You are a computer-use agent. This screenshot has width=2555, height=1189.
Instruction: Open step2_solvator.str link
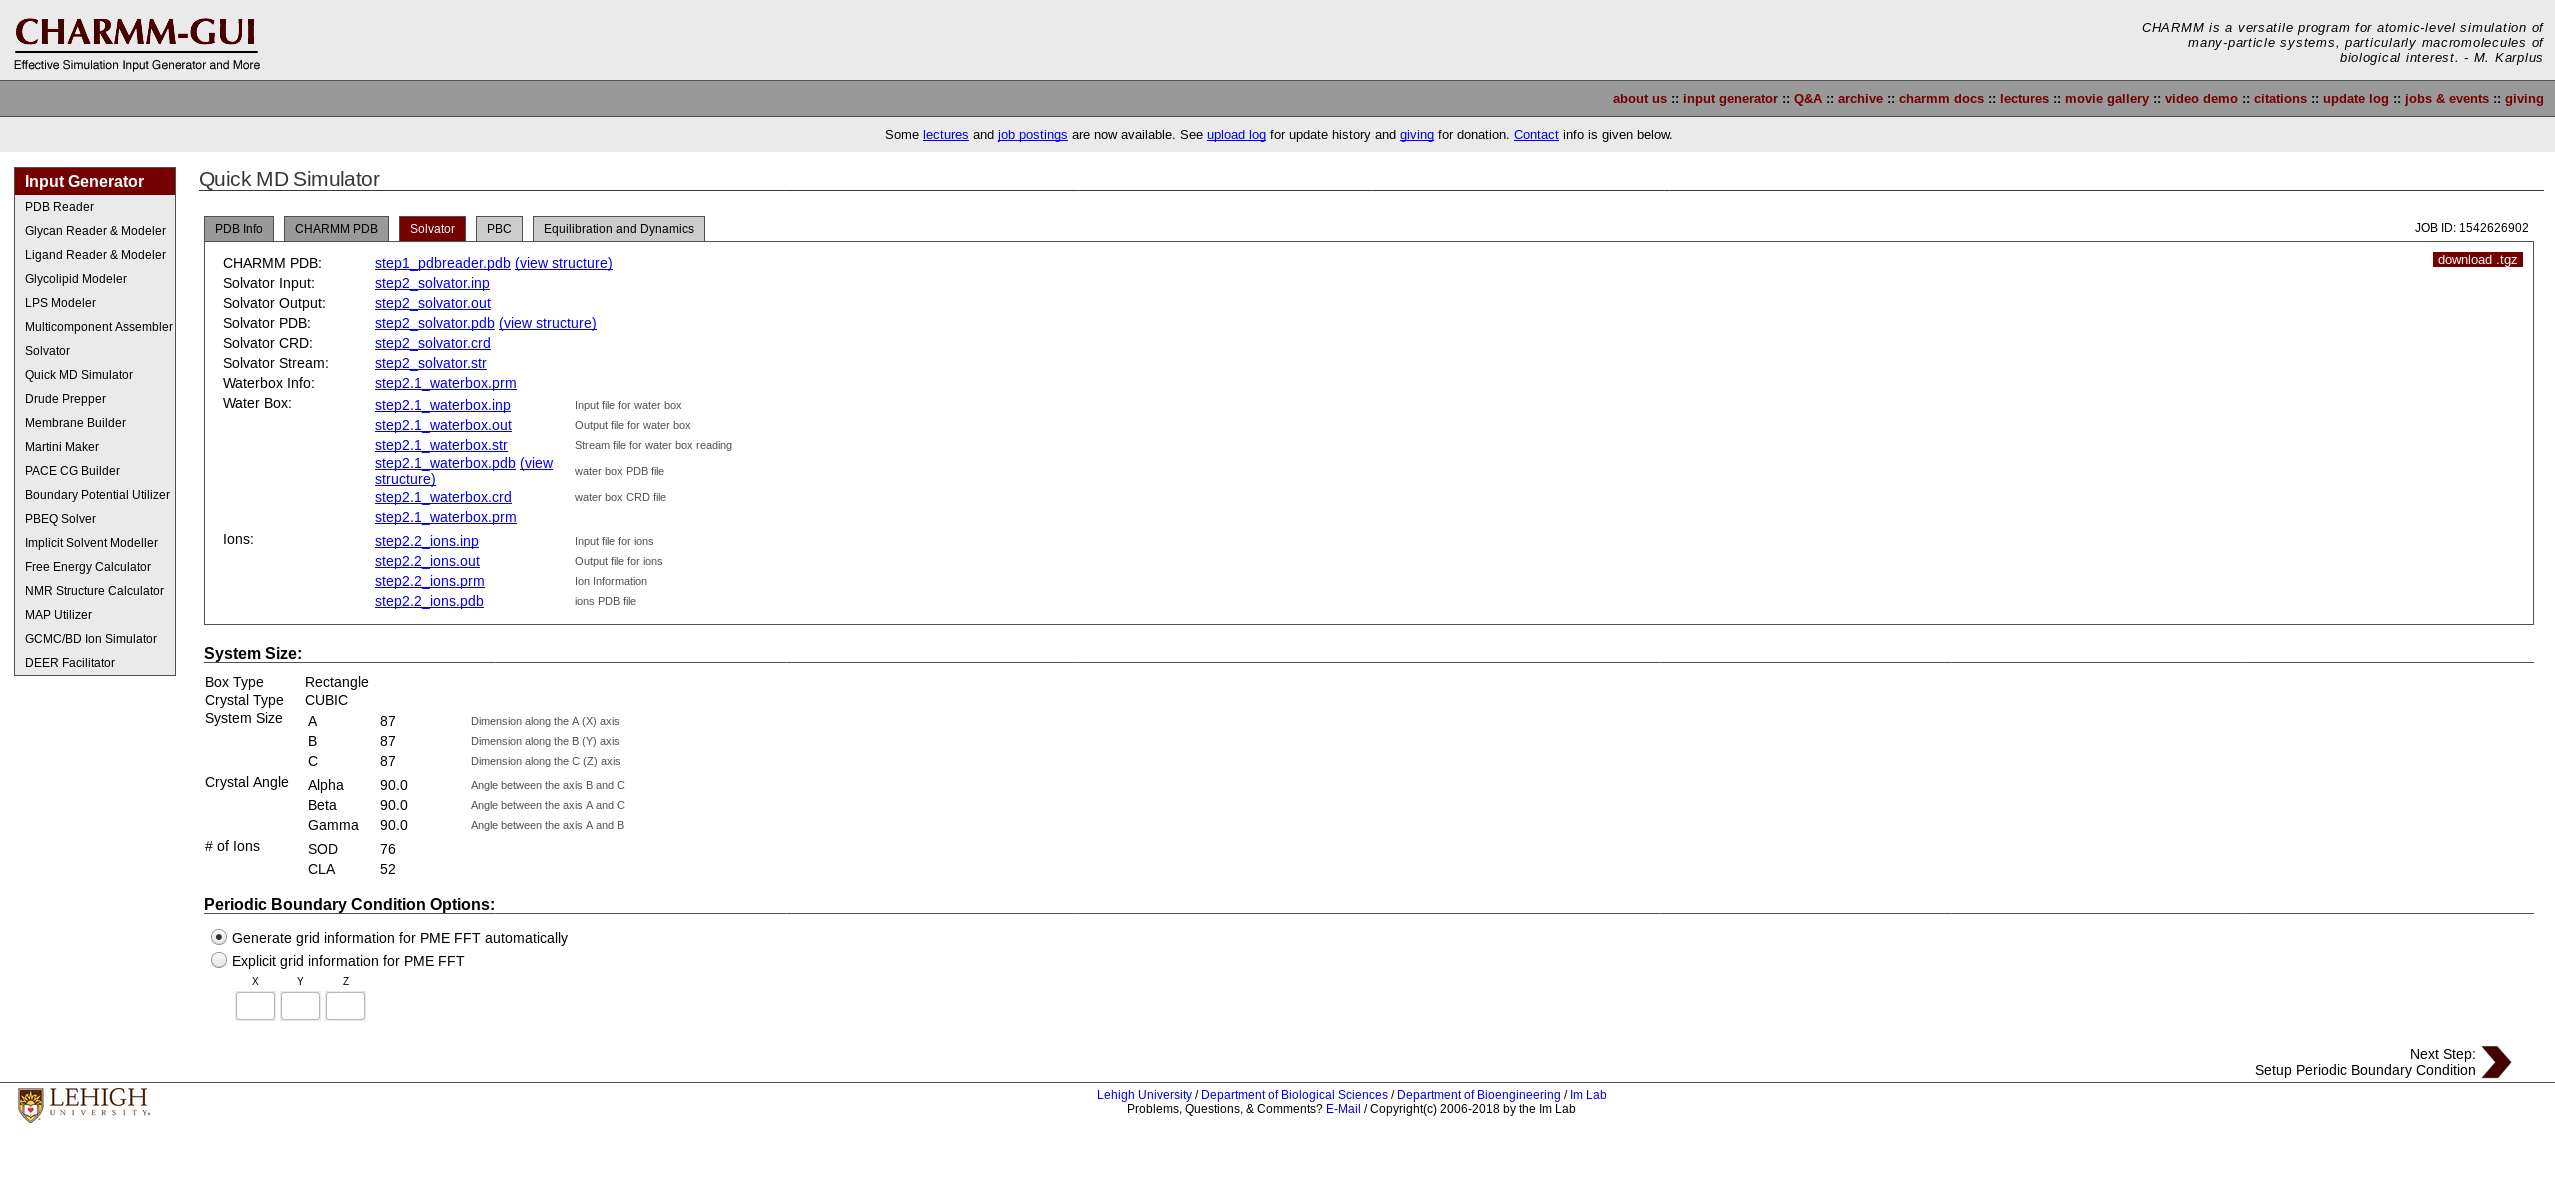431,363
